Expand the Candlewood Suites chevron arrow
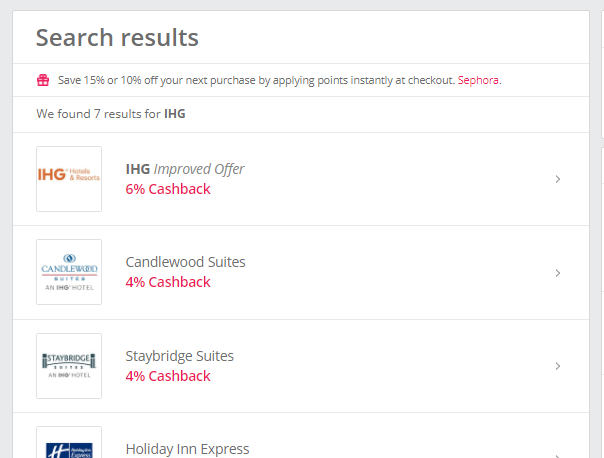 tap(557, 273)
